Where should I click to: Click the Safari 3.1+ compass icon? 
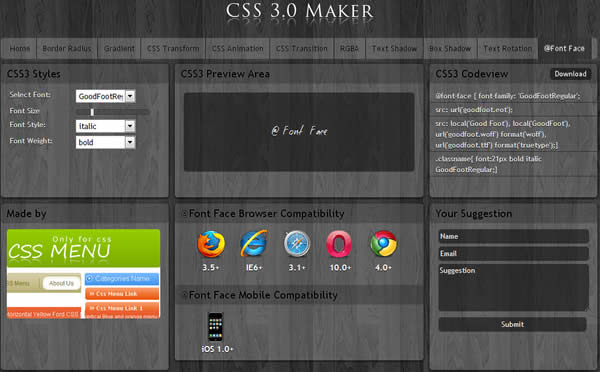tap(297, 244)
